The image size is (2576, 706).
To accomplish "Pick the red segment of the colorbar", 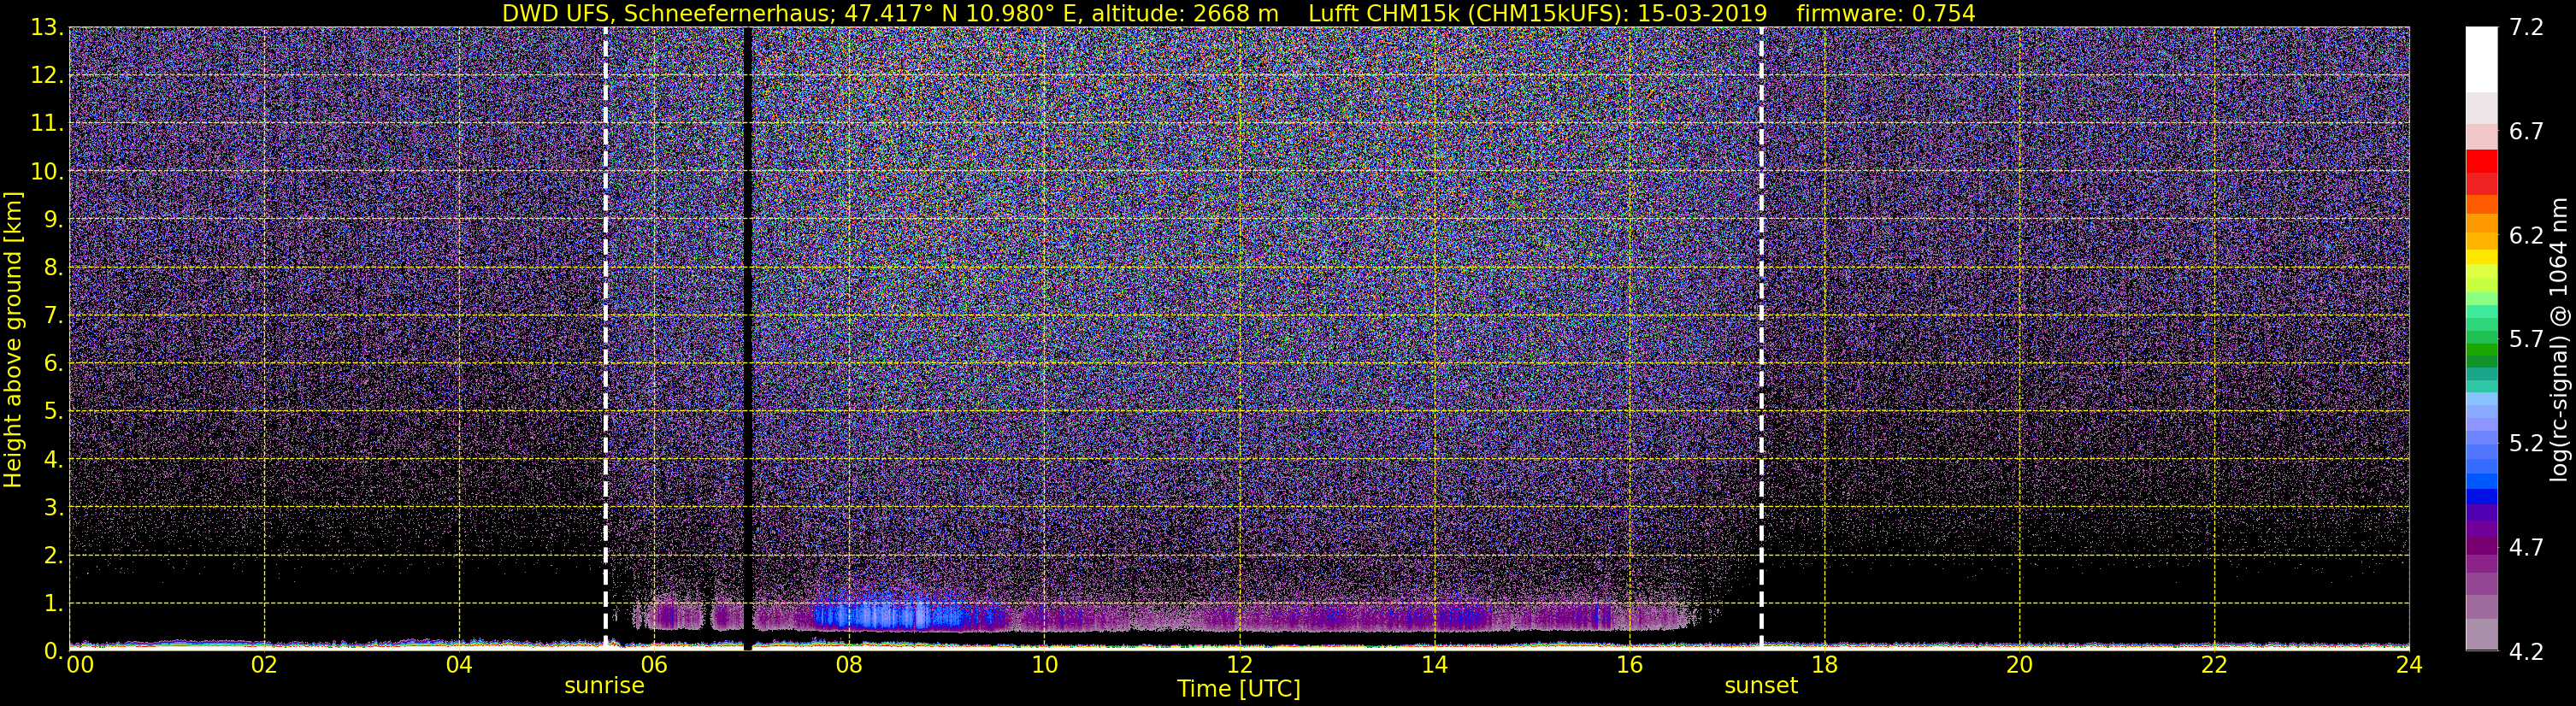I will pos(2481,160).
